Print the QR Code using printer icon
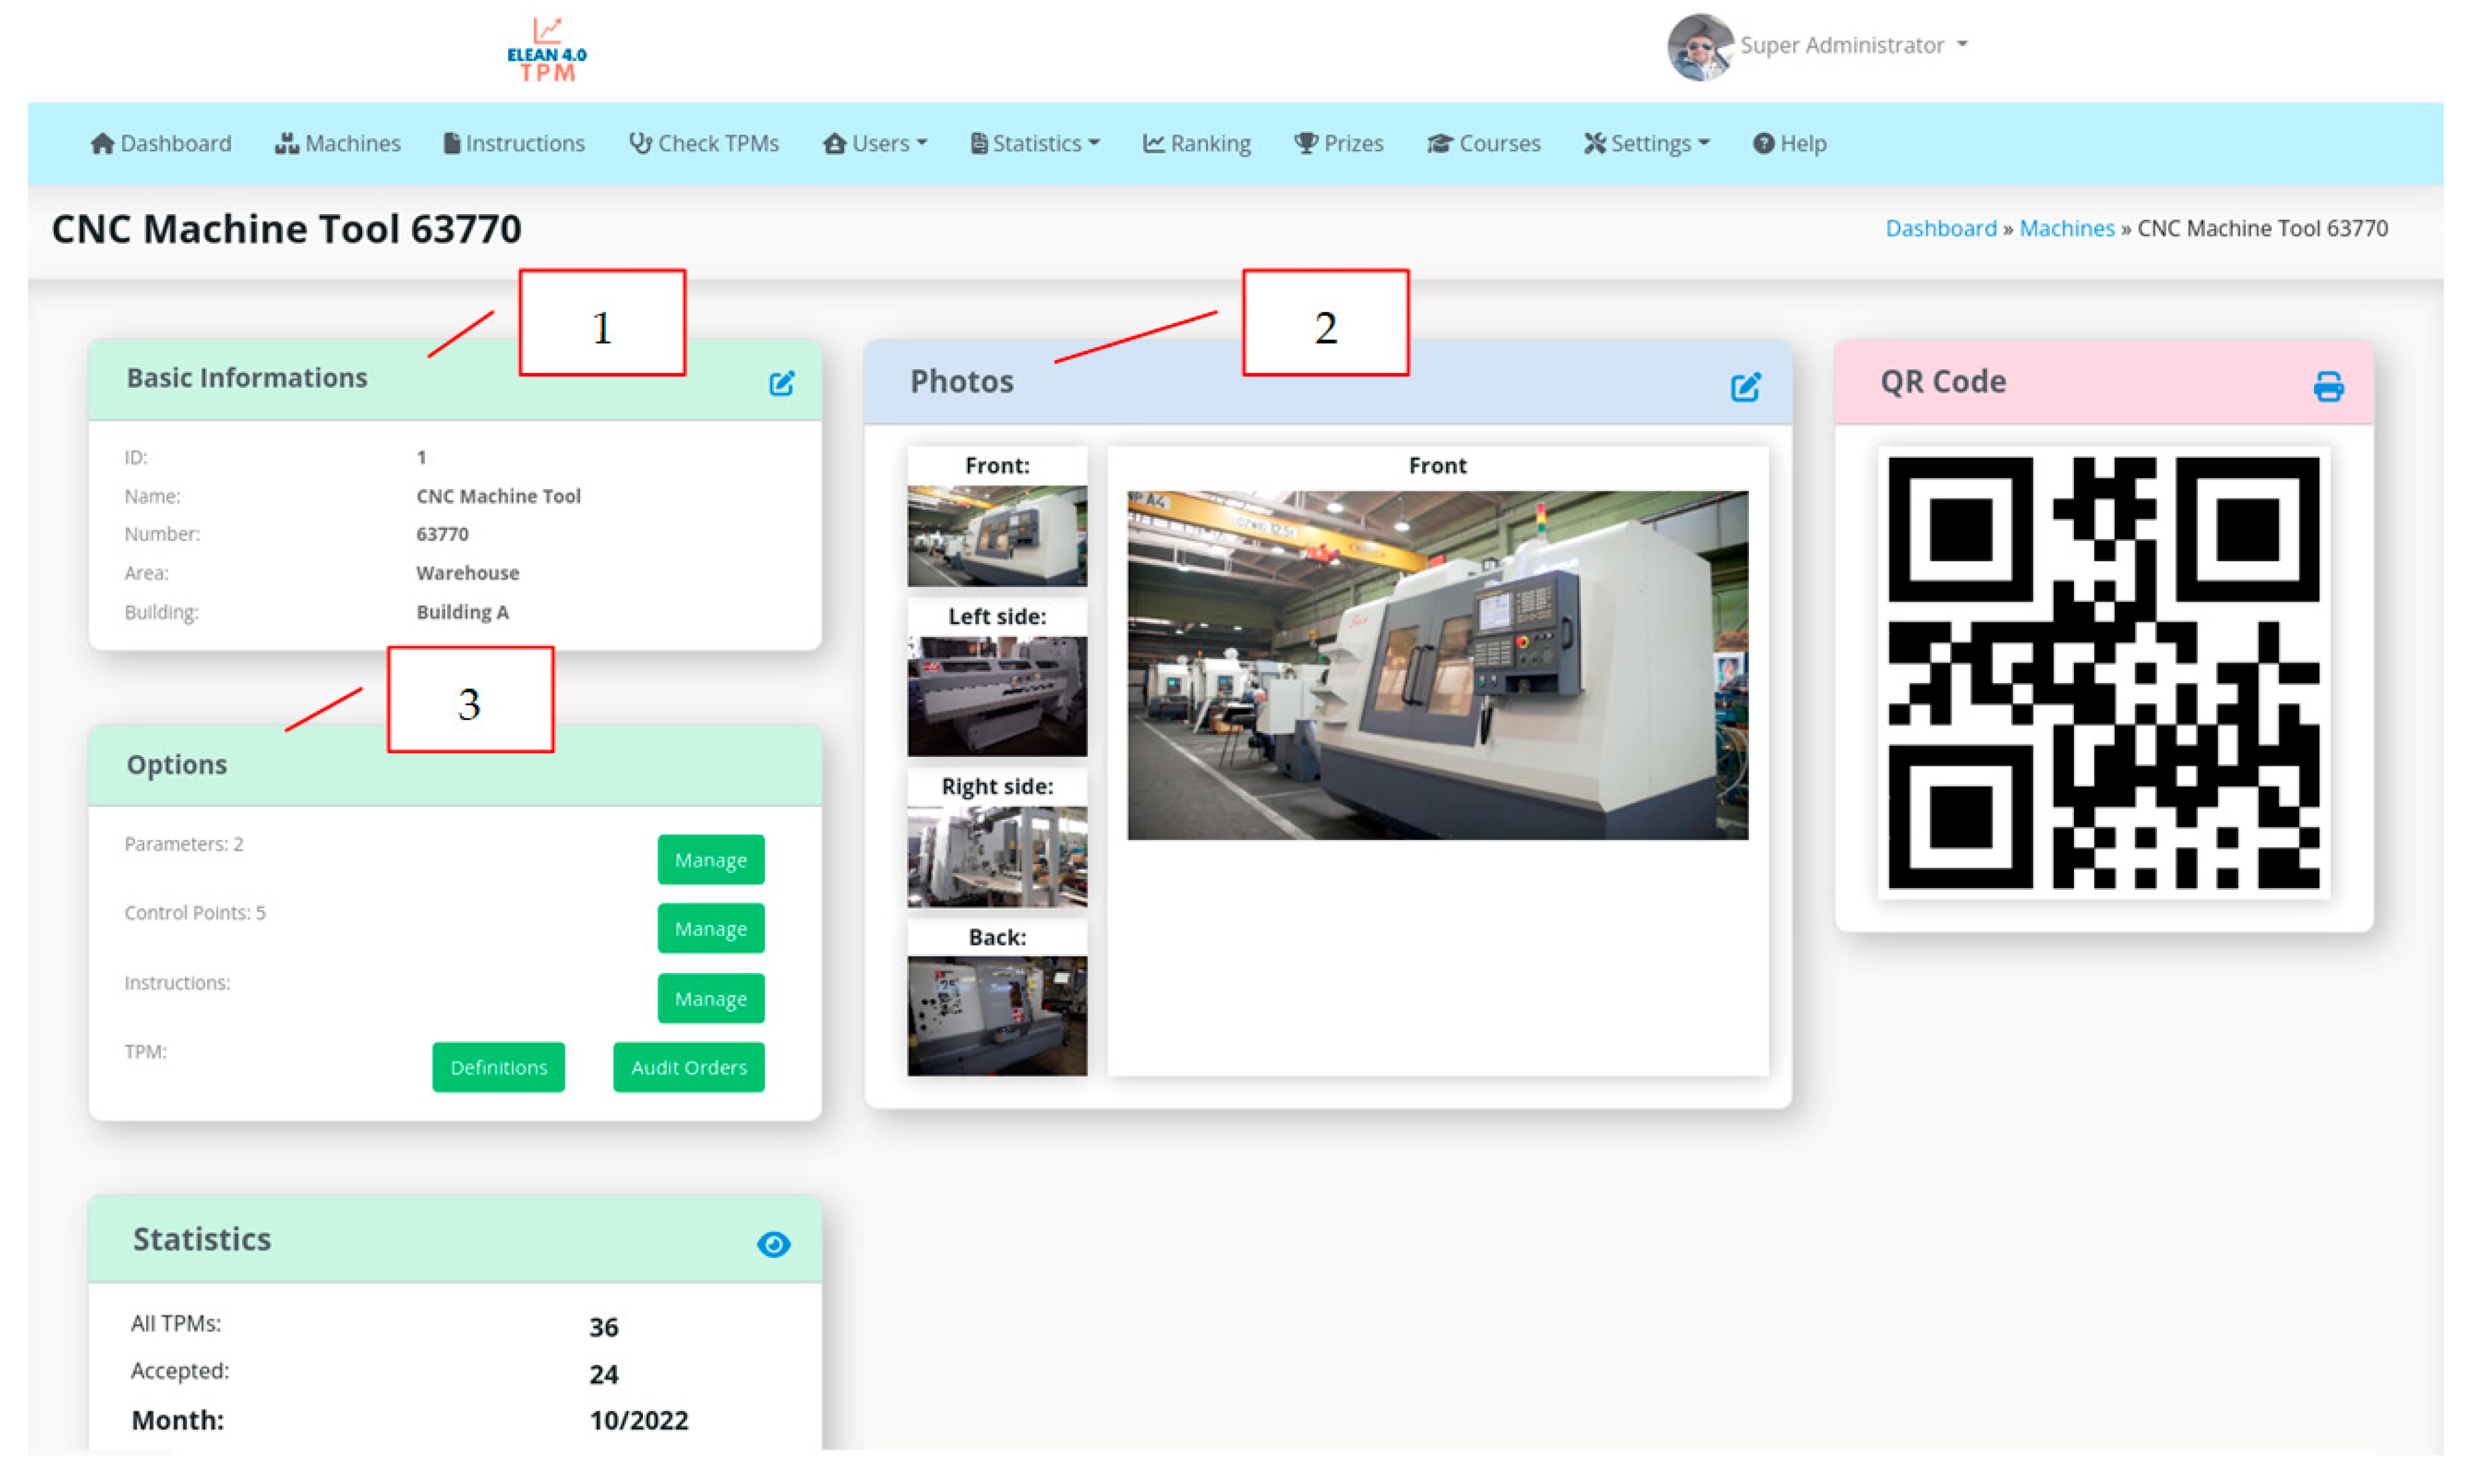The height and width of the screenshot is (1484, 2466). pyautogui.click(x=2328, y=386)
